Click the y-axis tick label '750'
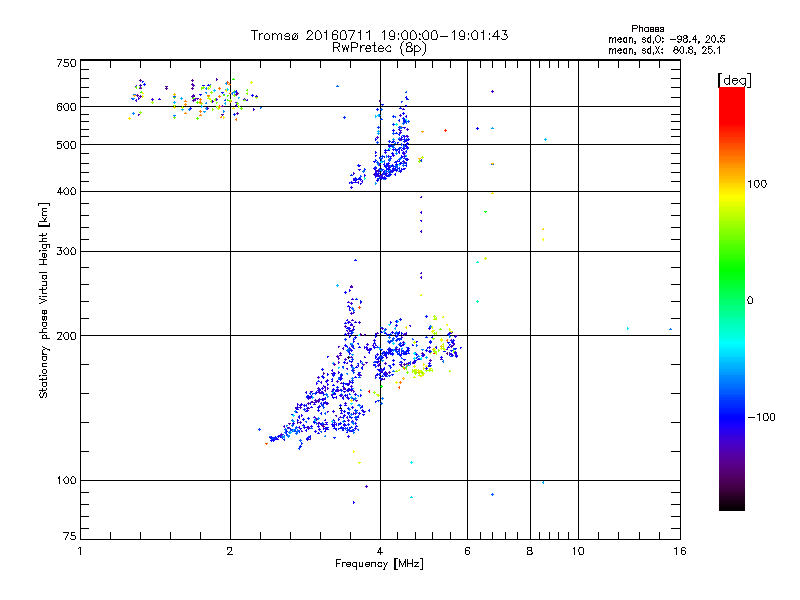Image resolution: width=800 pixels, height=600 pixels. click(66, 63)
